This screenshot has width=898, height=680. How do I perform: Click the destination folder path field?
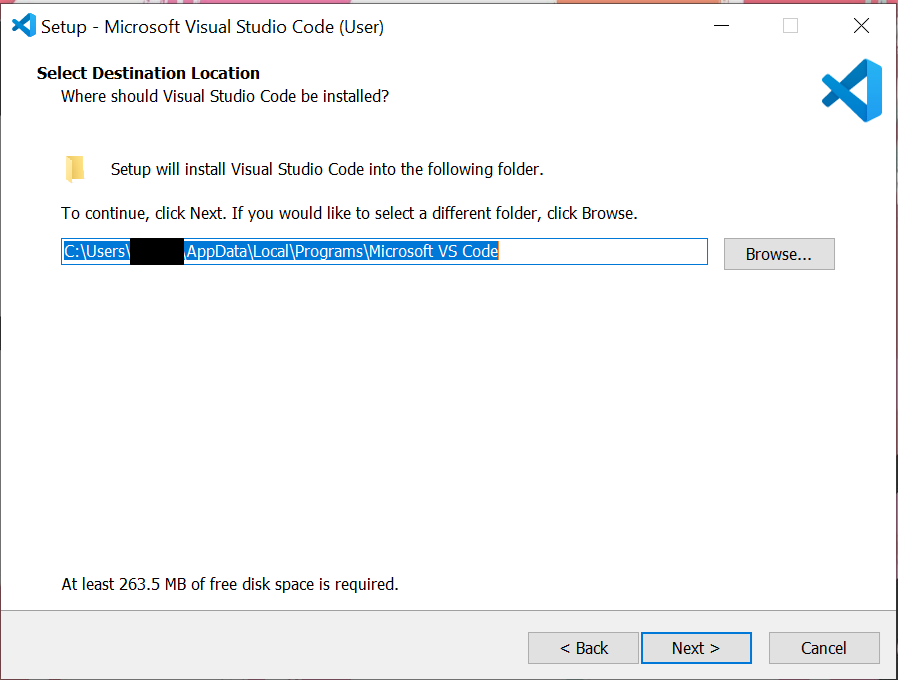pyautogui.click(x=600, y=252)
